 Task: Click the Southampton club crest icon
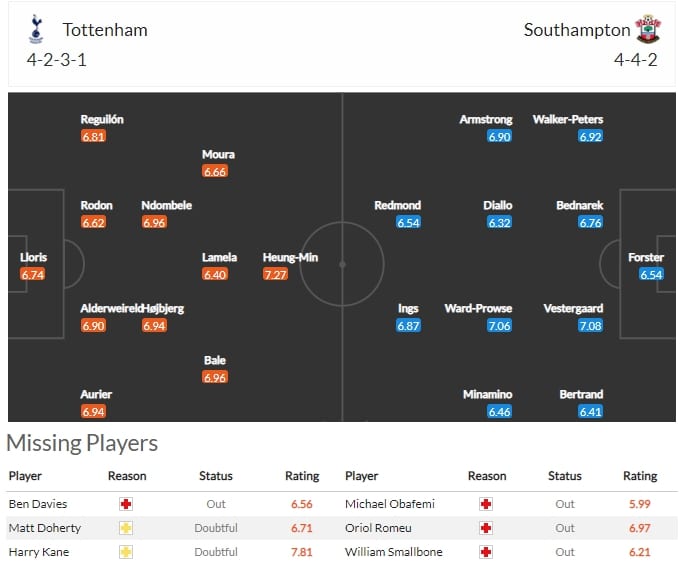pyautogui.click(x=648, y=29)
